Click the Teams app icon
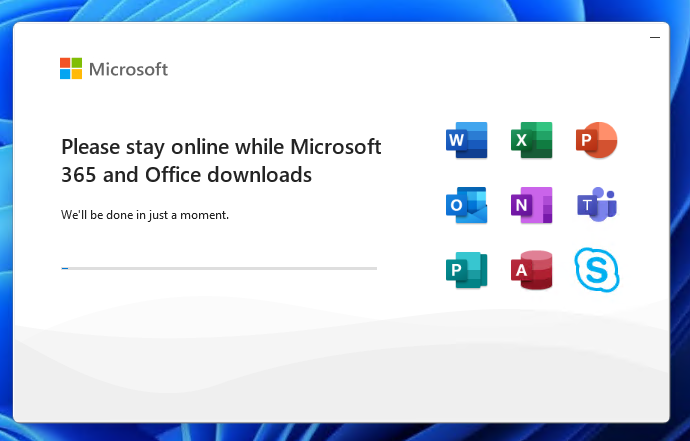 click(597, 204)
